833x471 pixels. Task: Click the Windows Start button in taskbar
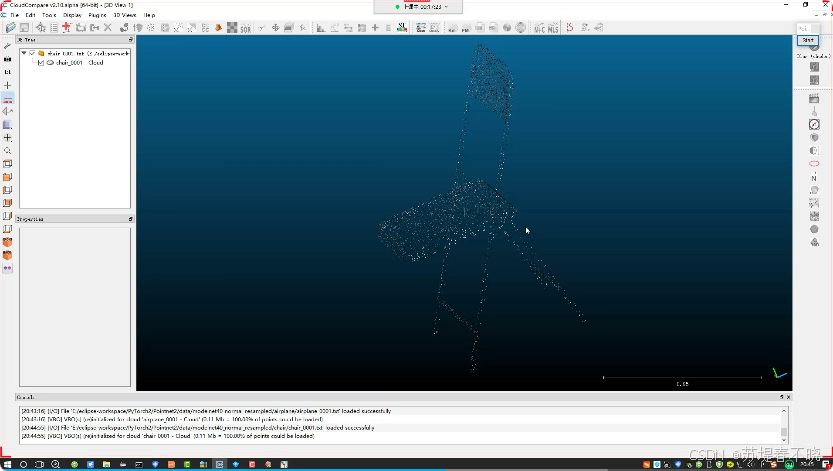[x=7, y=464]
